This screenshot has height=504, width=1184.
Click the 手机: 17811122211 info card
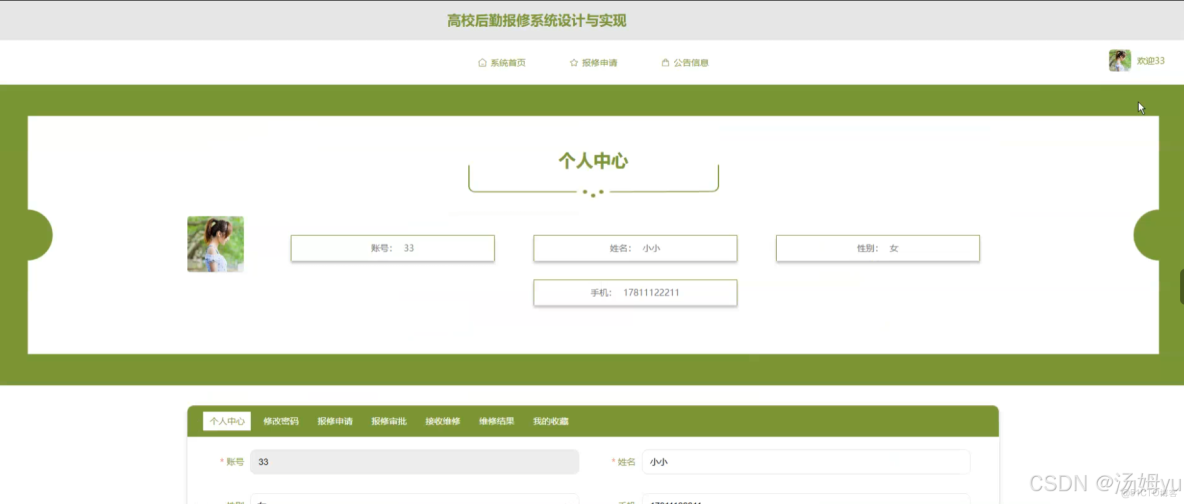635,292
